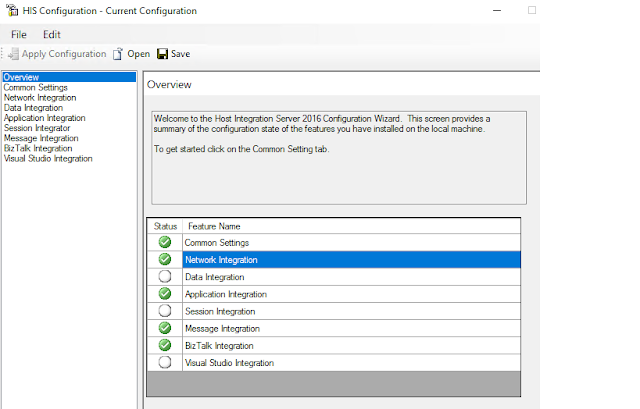Click the Apply Configuration toolbar icon
Screen dimensions: 640x409
pos(13,54)
